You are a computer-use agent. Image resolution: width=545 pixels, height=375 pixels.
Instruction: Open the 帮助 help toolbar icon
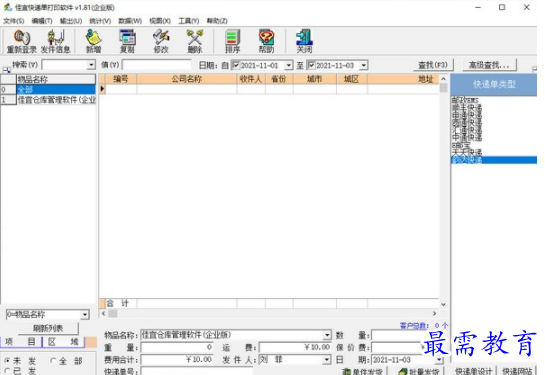266,41
